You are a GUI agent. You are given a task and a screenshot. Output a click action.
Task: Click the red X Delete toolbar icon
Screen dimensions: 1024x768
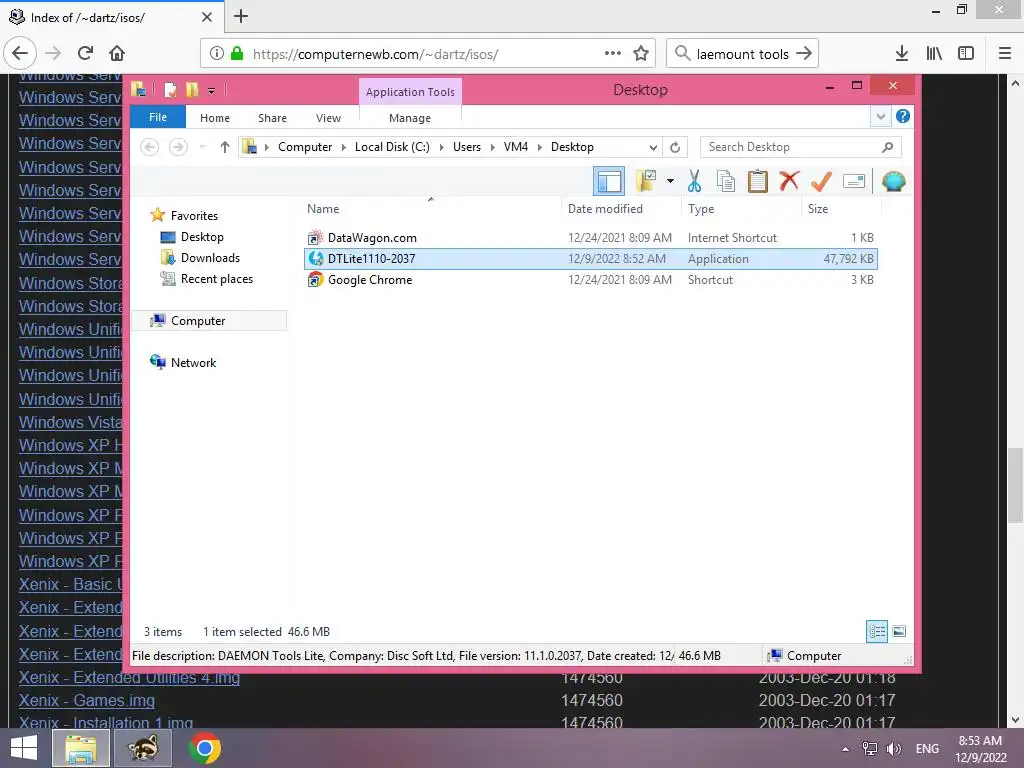[789, 180]
